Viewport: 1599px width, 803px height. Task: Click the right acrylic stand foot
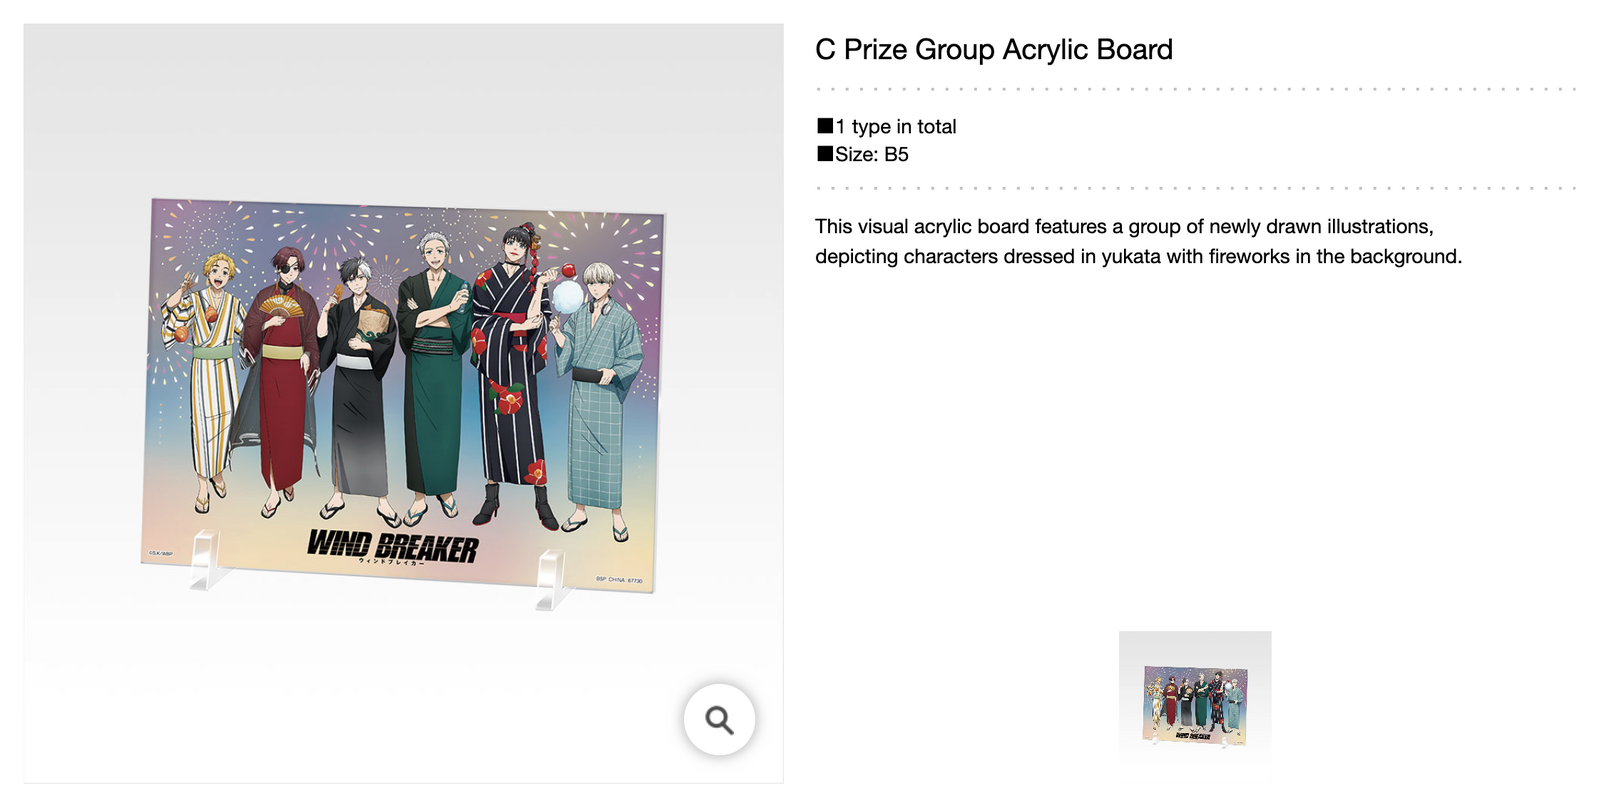[552, 579]
